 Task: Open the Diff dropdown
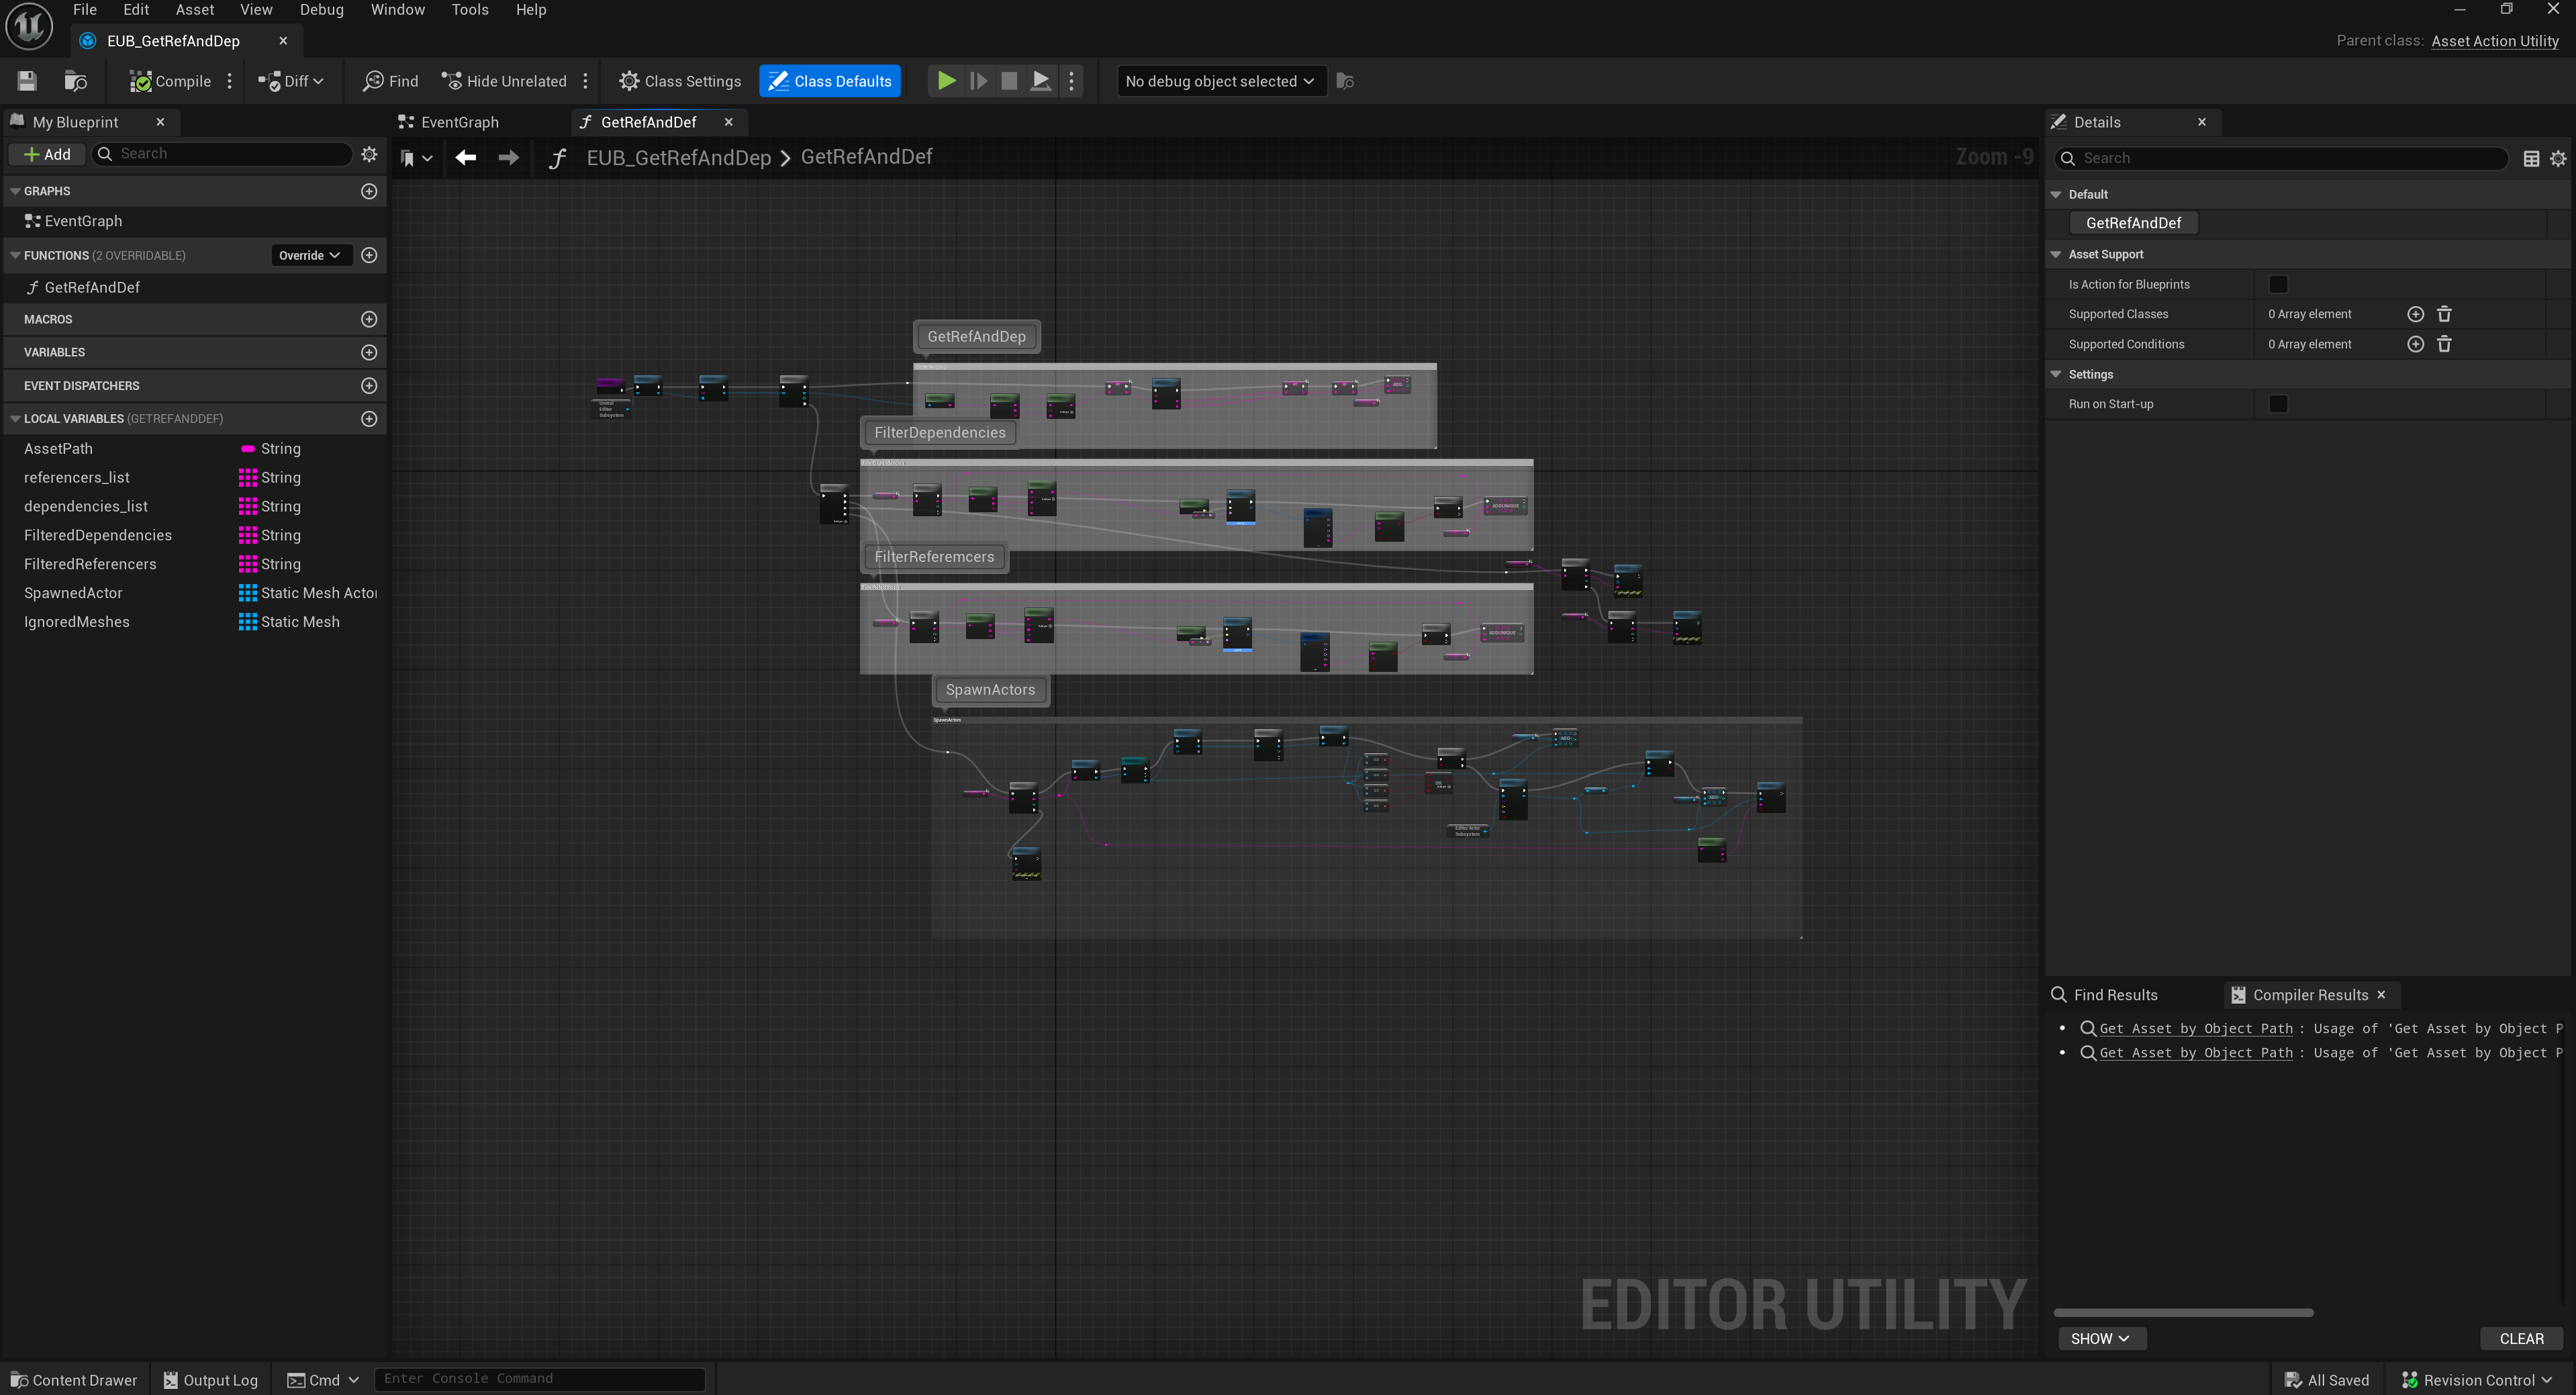coord(291,81)
